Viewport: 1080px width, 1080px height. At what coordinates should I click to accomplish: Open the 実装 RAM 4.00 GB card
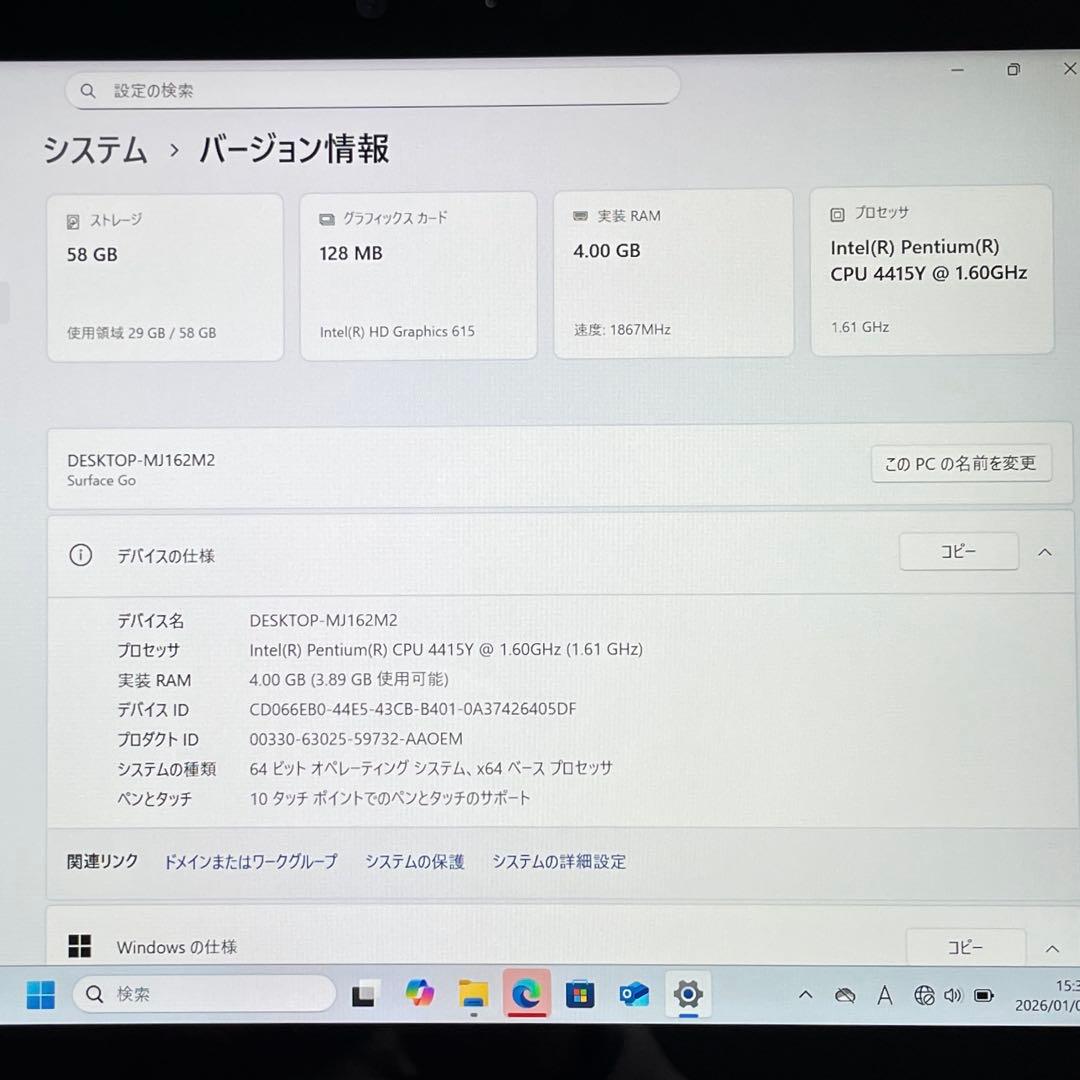click(x=674, y=273)
